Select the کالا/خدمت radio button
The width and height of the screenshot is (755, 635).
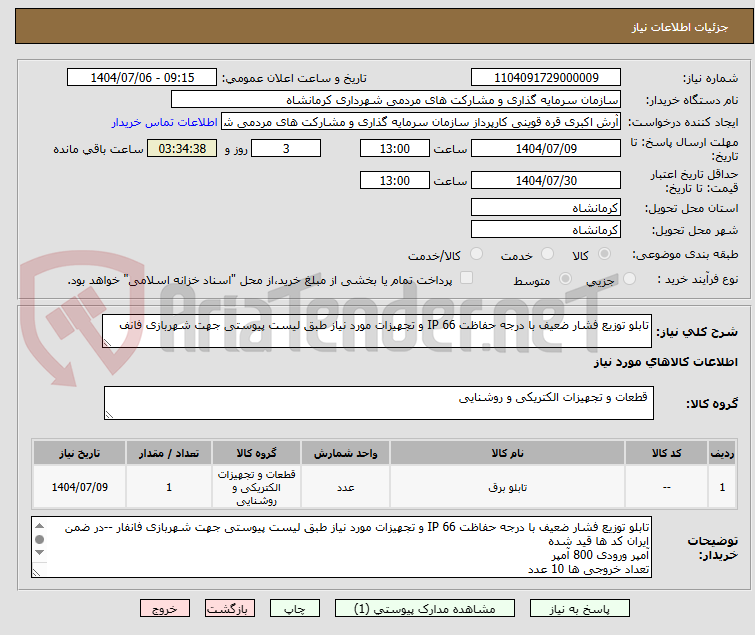(x=476, y=253)
